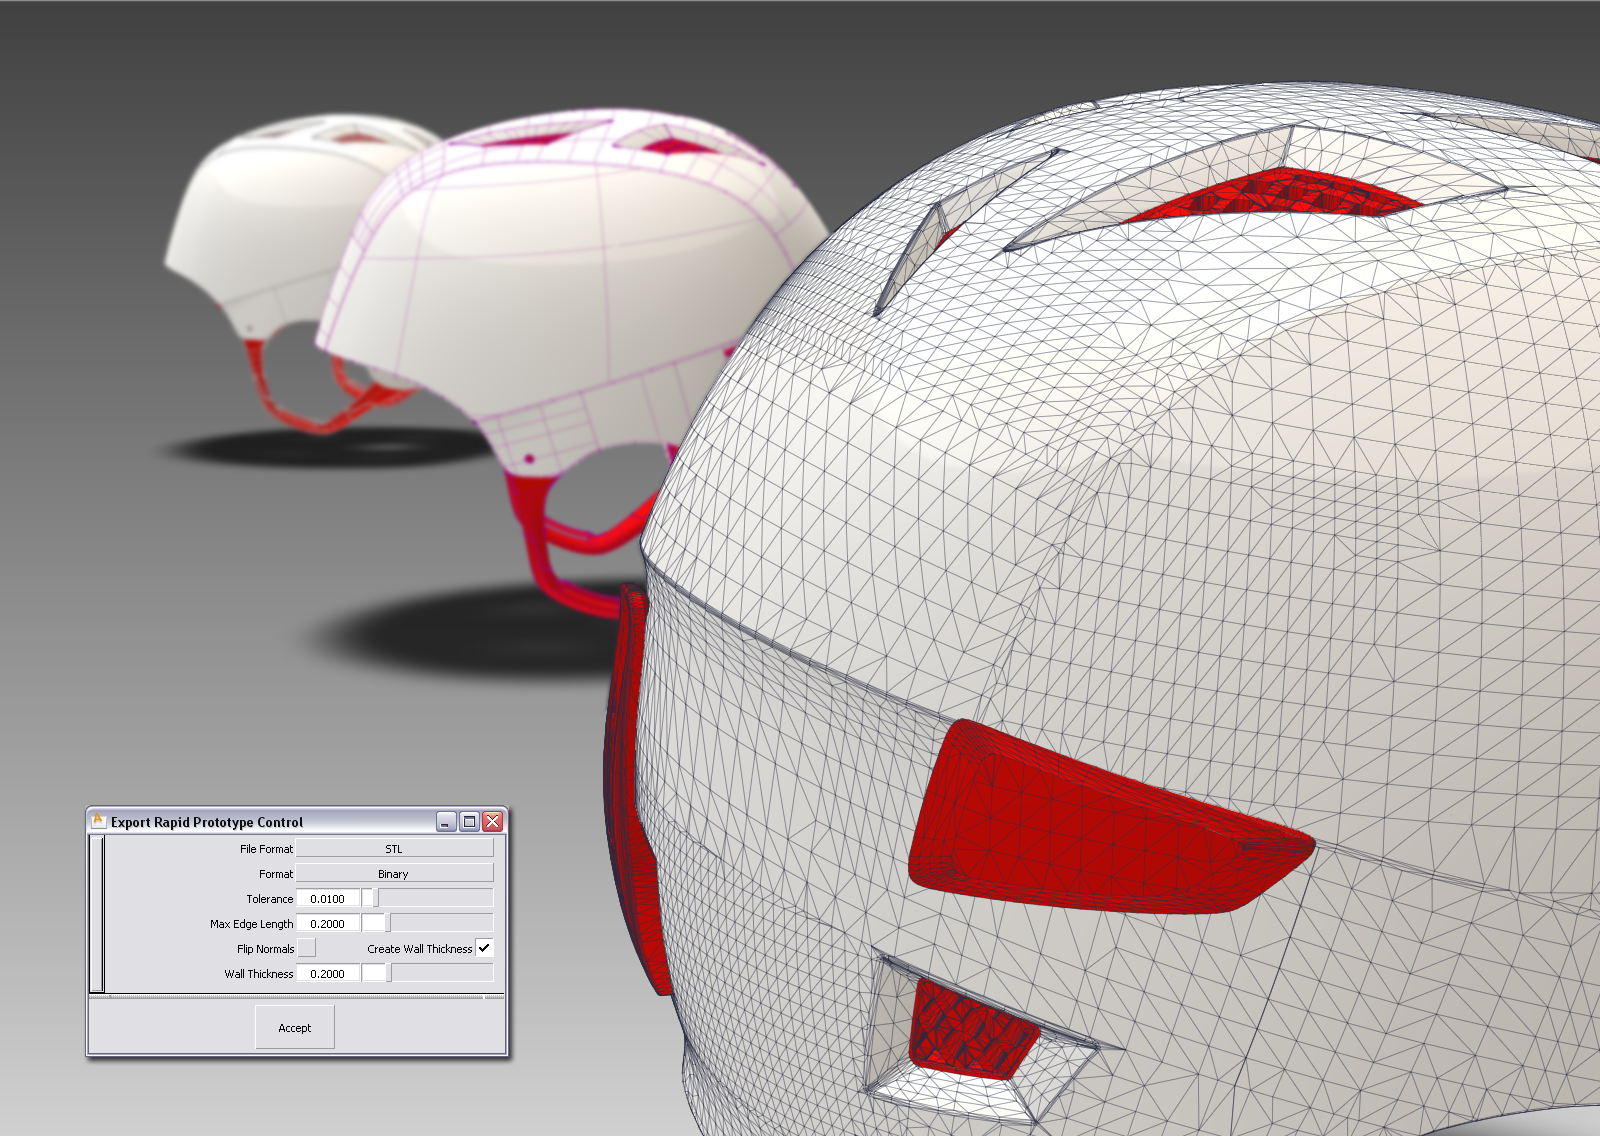Close the Export Rapid Prototype Control dialog
Viewport: 1600px width, 1136px height.
coord(492,822)
